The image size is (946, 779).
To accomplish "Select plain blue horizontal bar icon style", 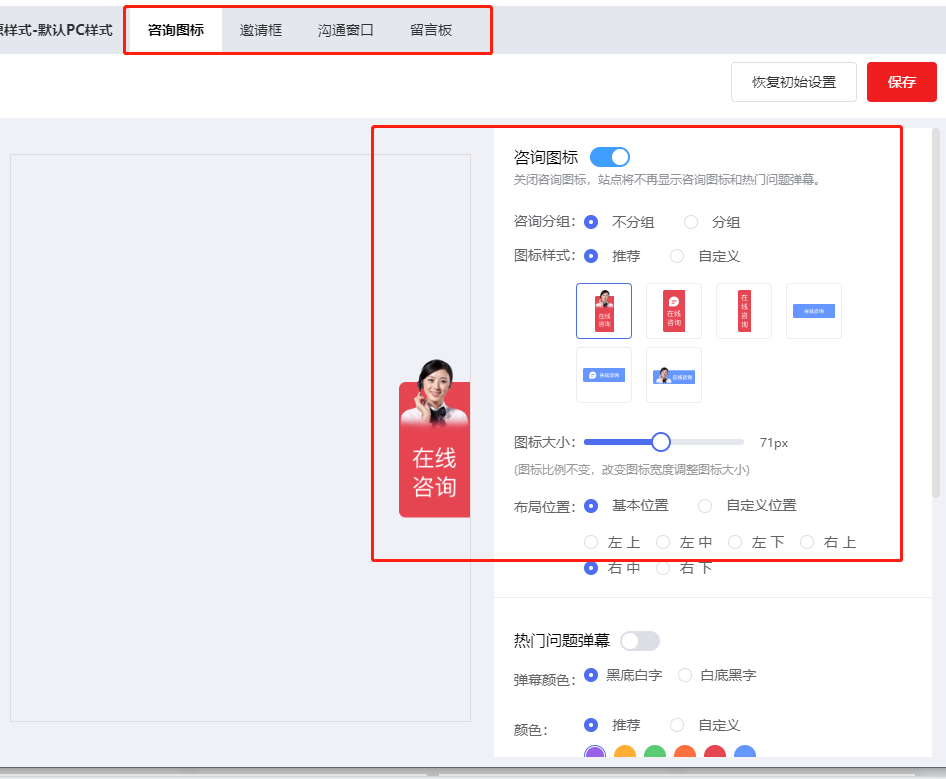I will tap(814, 311).
